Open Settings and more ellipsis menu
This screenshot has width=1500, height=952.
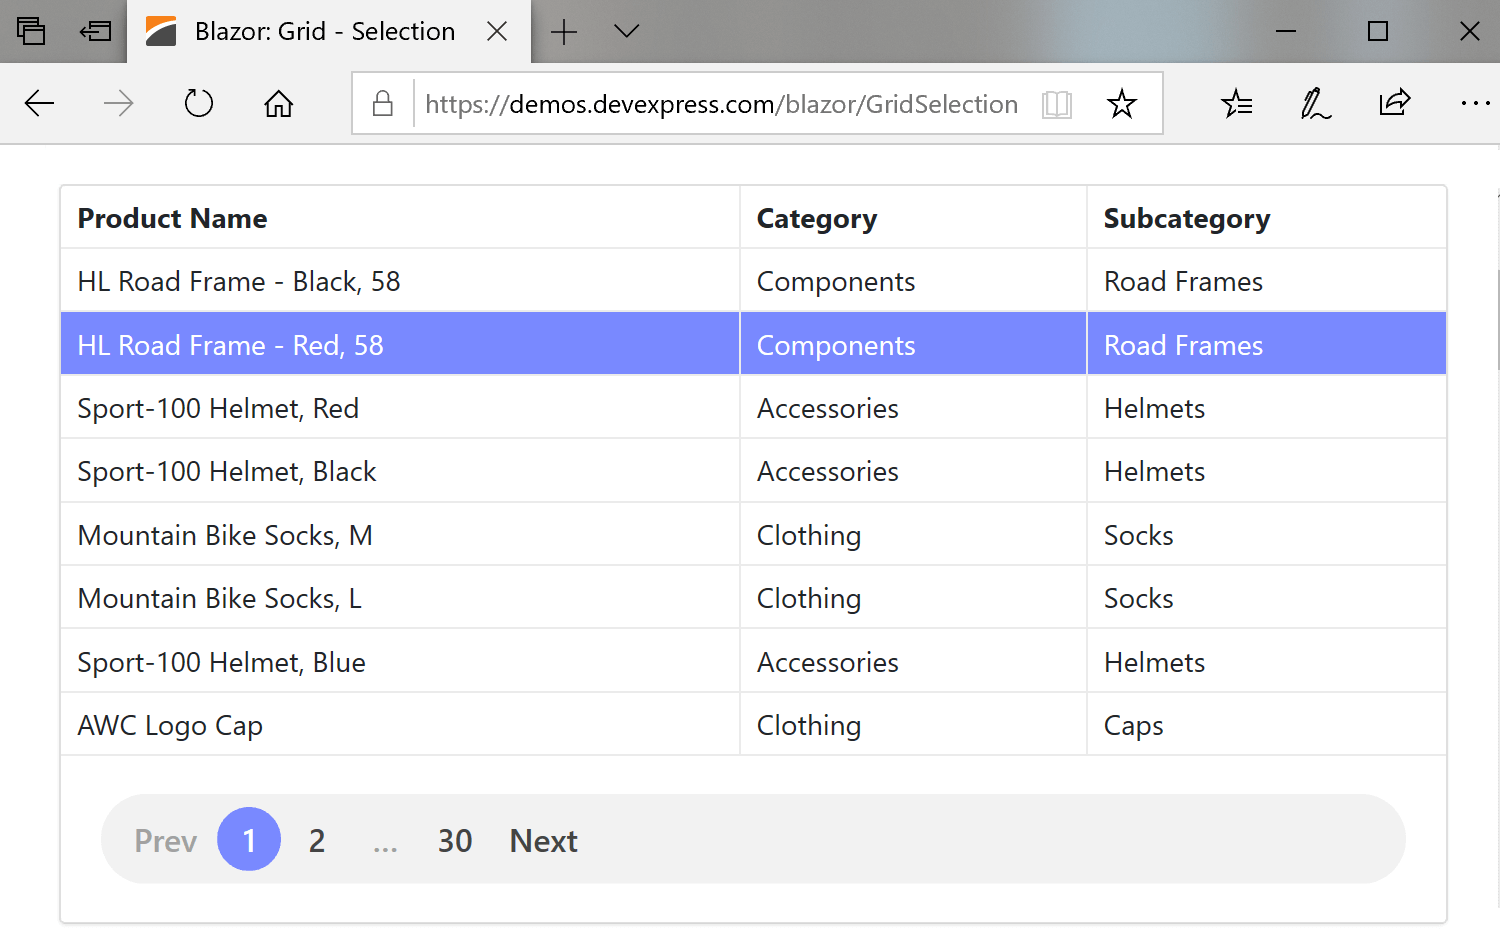click(1474, 103)
